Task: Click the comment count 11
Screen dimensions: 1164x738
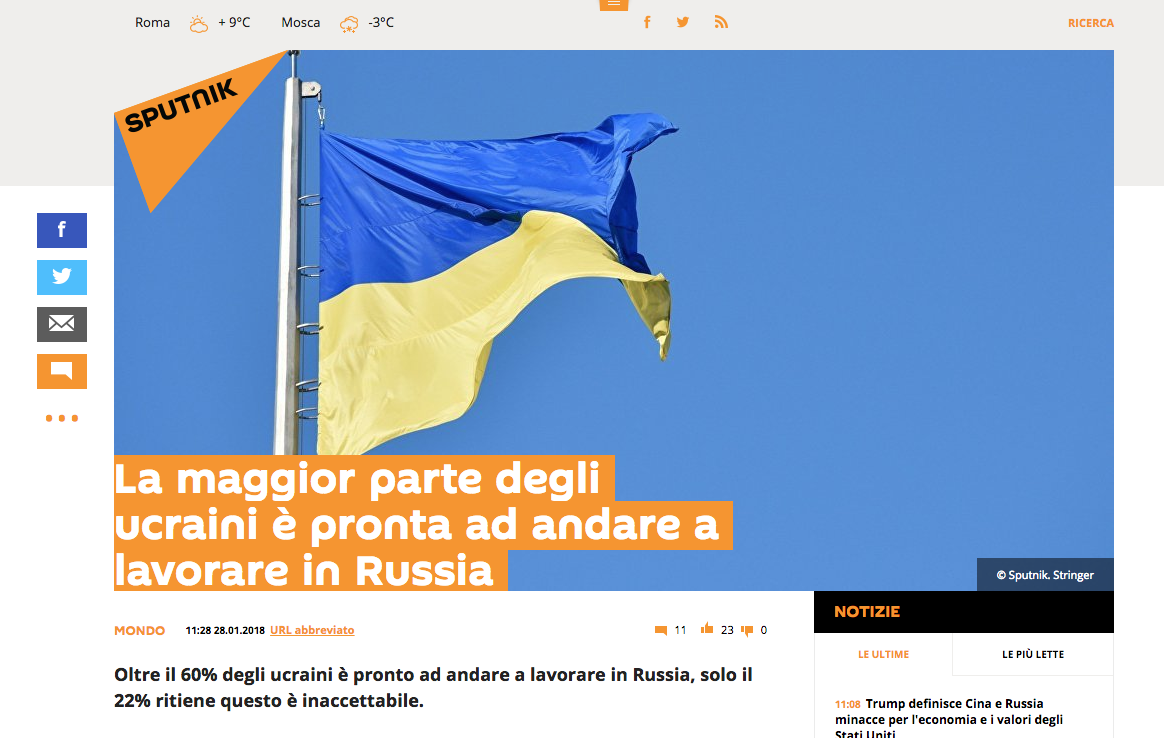Action: tap(680, 630)
